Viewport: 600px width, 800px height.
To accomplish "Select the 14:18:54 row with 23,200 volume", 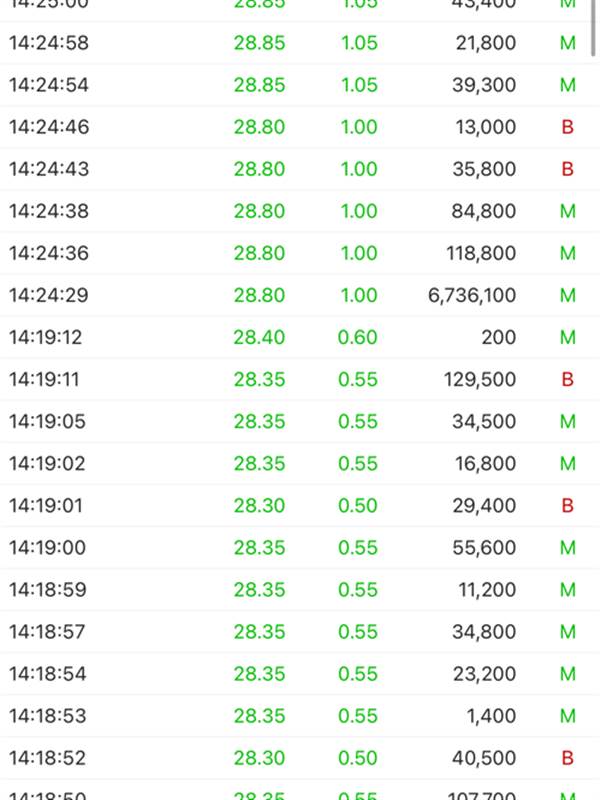I will (300, 673).
